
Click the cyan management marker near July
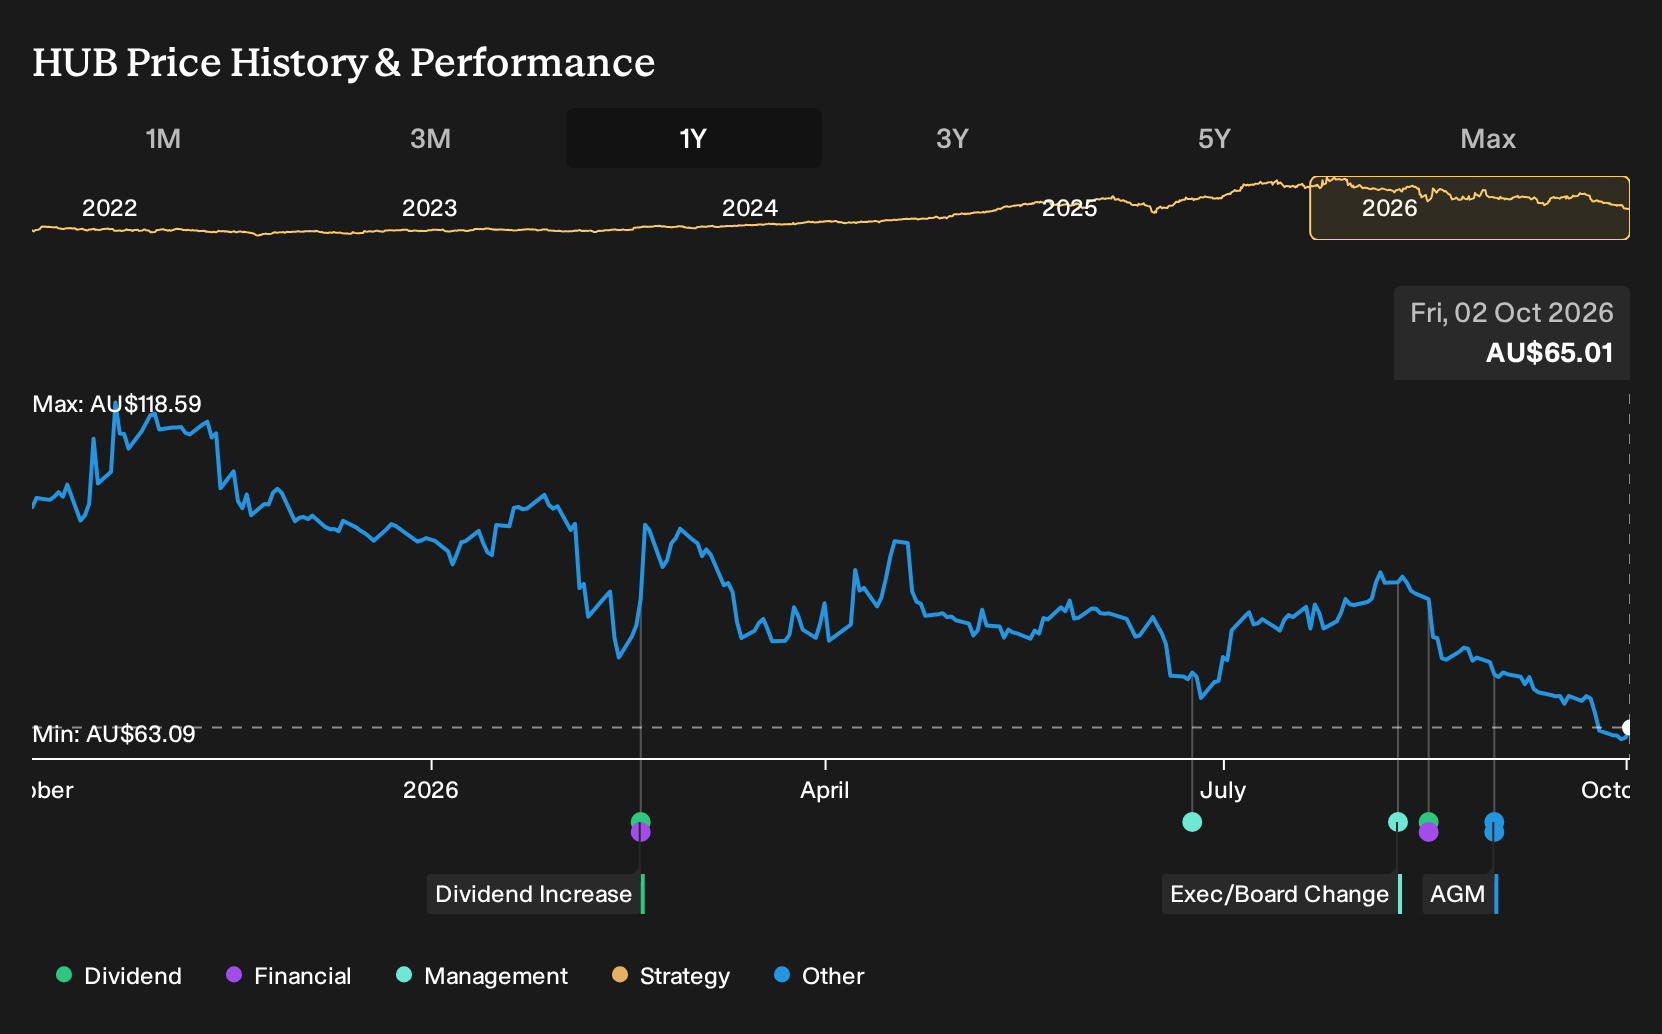tap(1192, 822)
